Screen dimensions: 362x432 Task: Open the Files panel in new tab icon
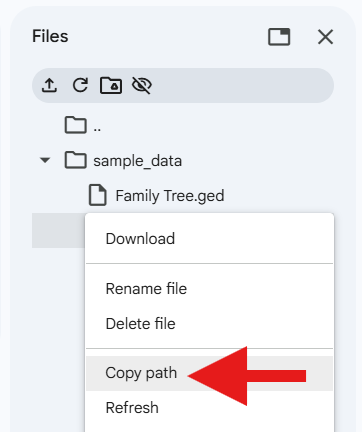279,37
